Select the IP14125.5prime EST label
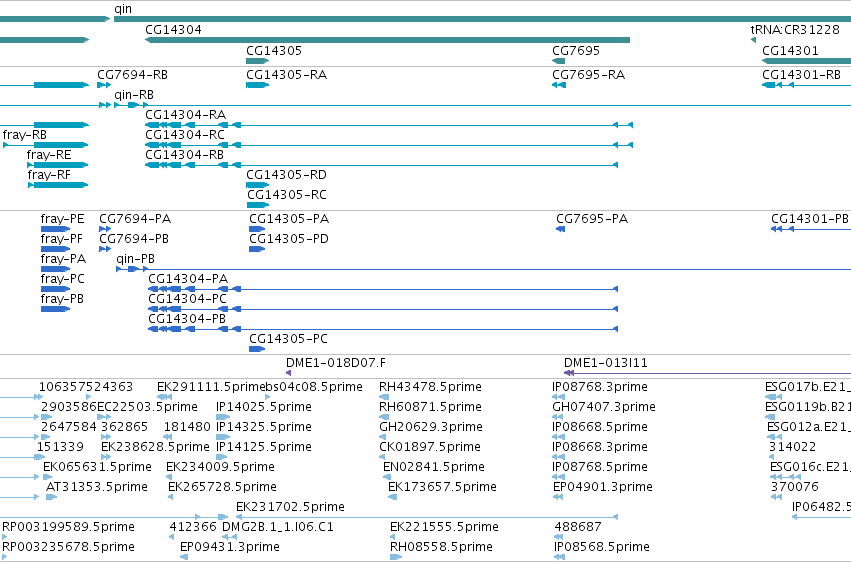This screenshot has width=851, height=562. point(264,447)
